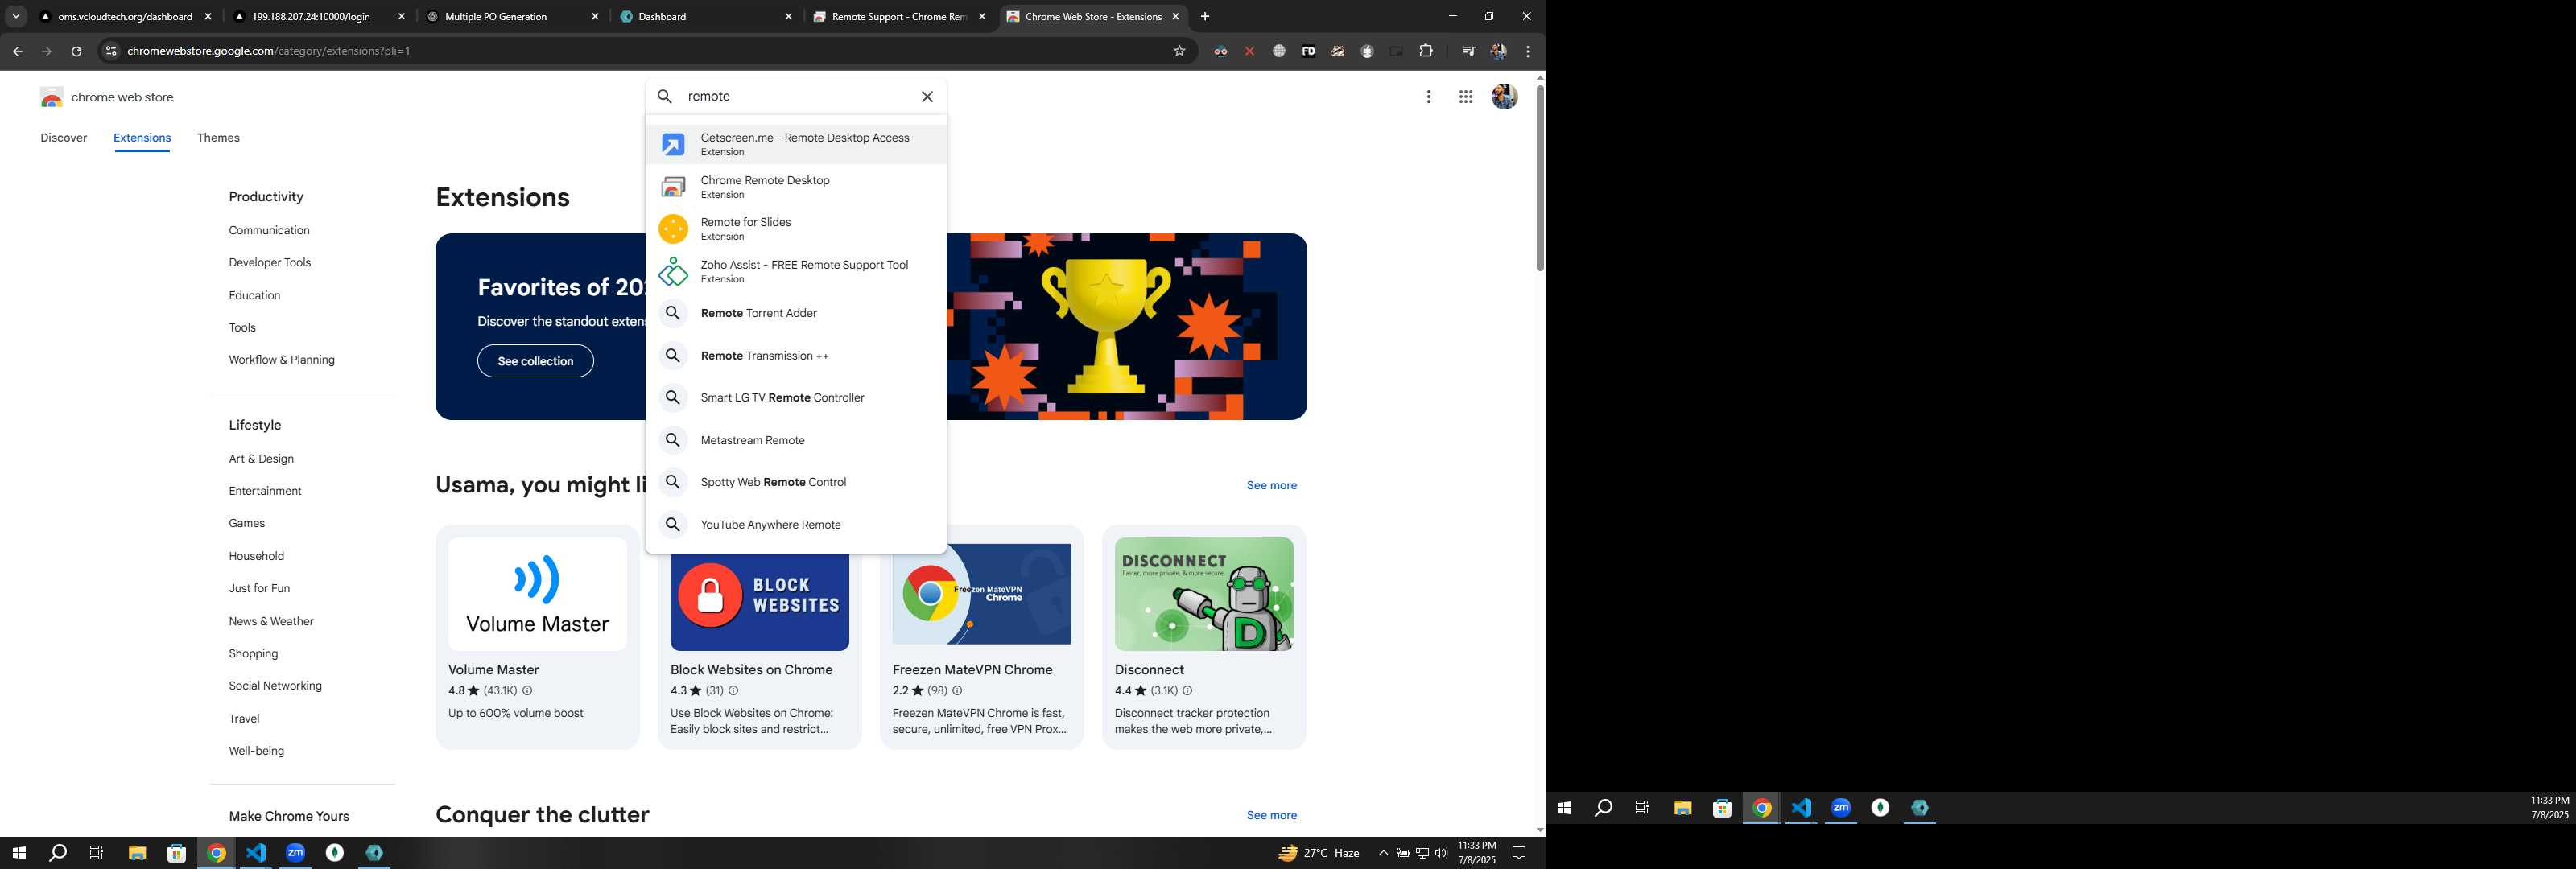This screenshot has width=2576, height=869.
Task: Open the Volume Master extension thumbnail
Action: 537,594
